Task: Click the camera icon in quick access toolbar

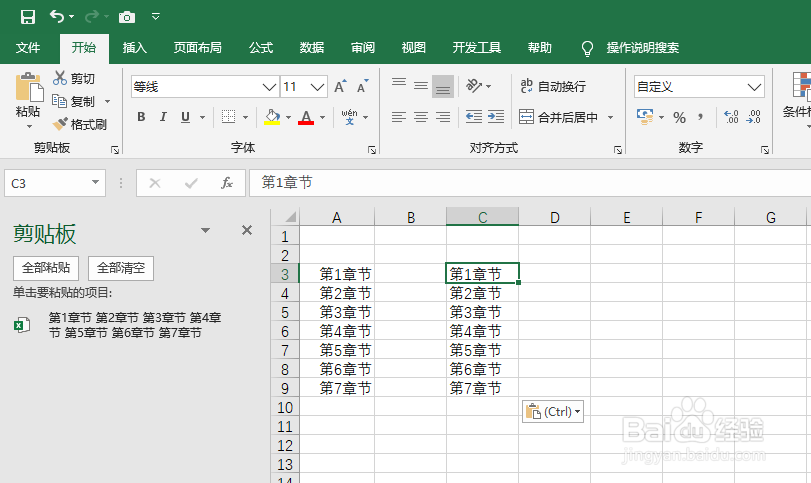Action: point(127,18)
